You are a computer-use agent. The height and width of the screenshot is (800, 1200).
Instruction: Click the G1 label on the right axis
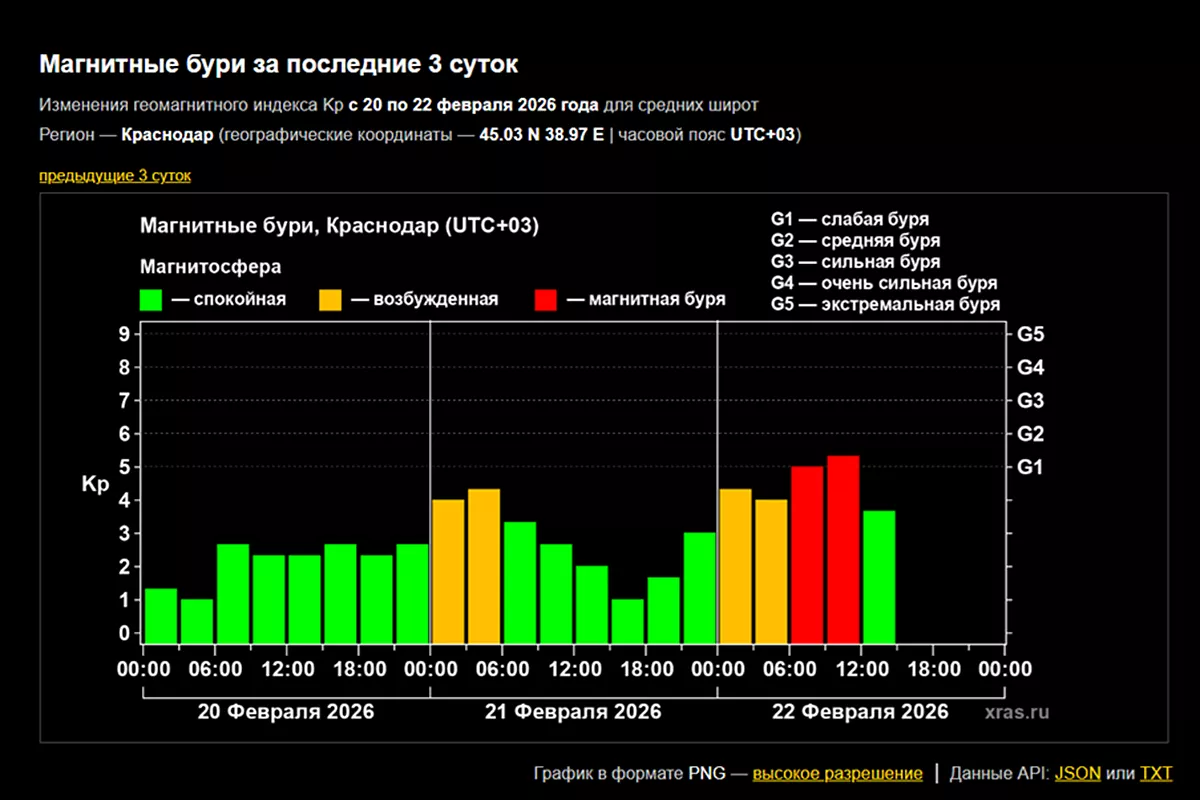tap(1030, 467)
